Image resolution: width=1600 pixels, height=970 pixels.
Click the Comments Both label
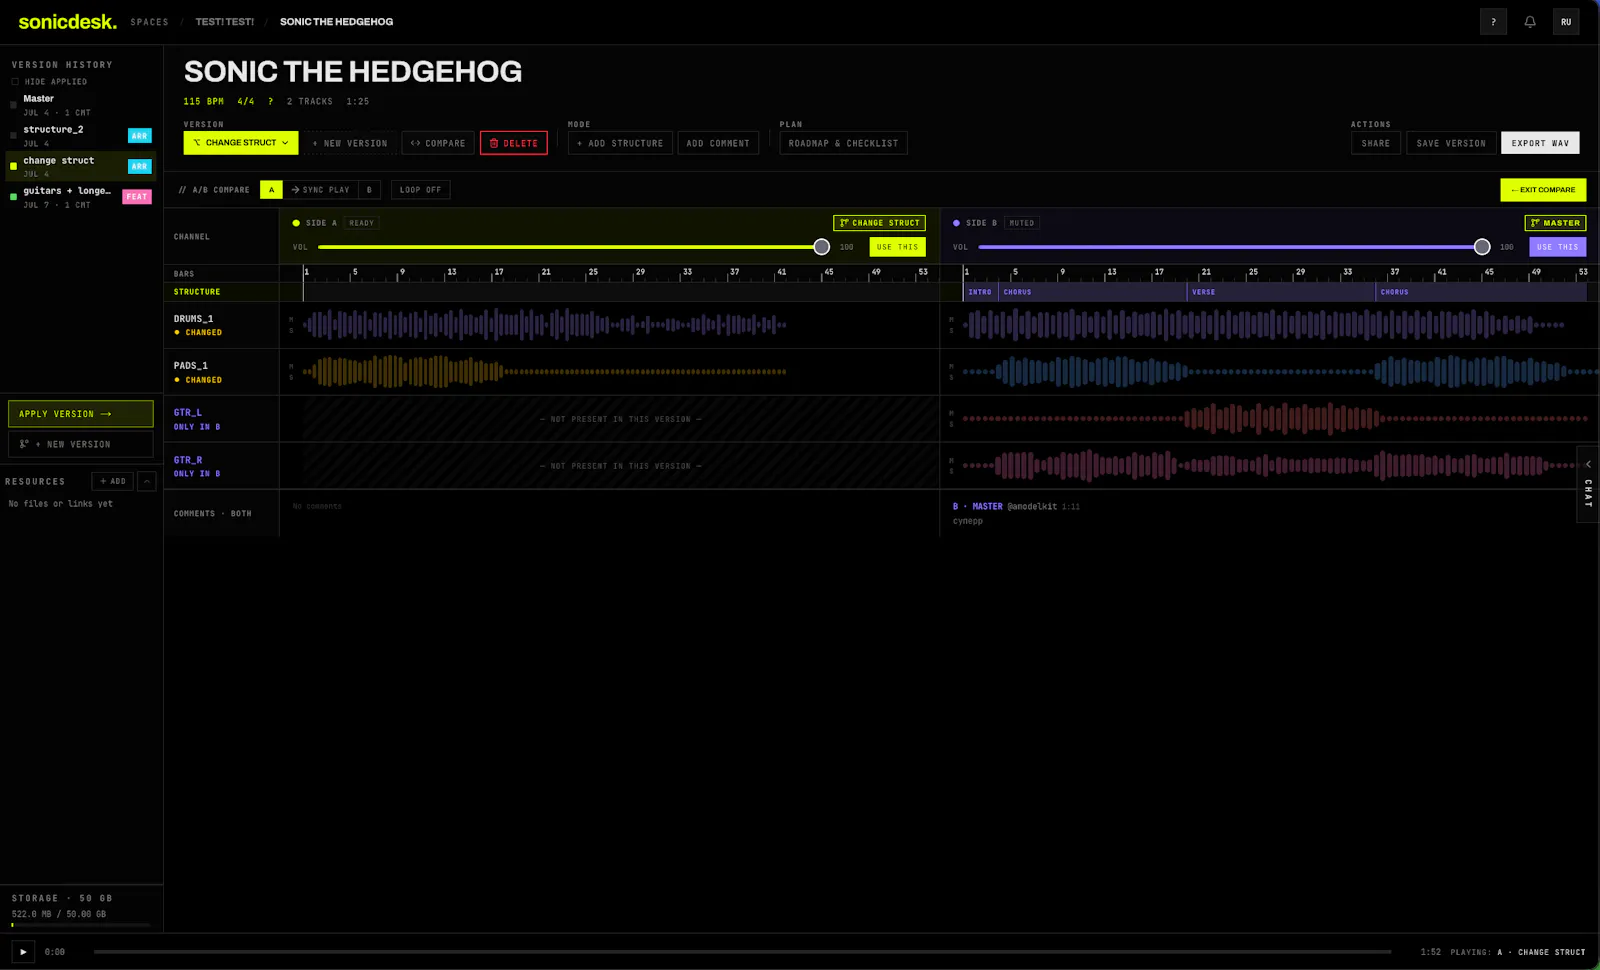pos(213,514)
